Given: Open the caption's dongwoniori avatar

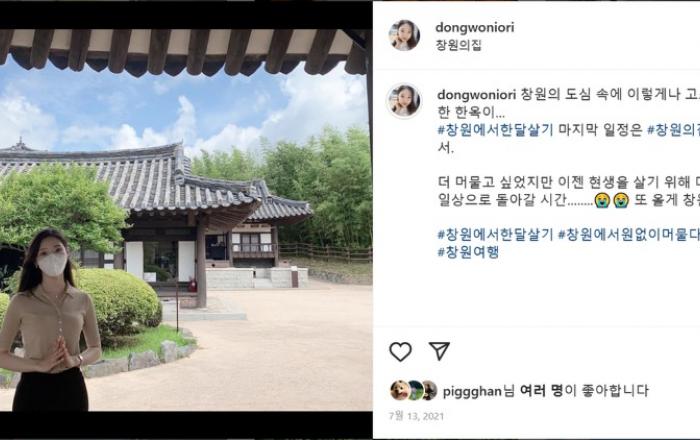Looking at the screenshot, I should point(404,101).
